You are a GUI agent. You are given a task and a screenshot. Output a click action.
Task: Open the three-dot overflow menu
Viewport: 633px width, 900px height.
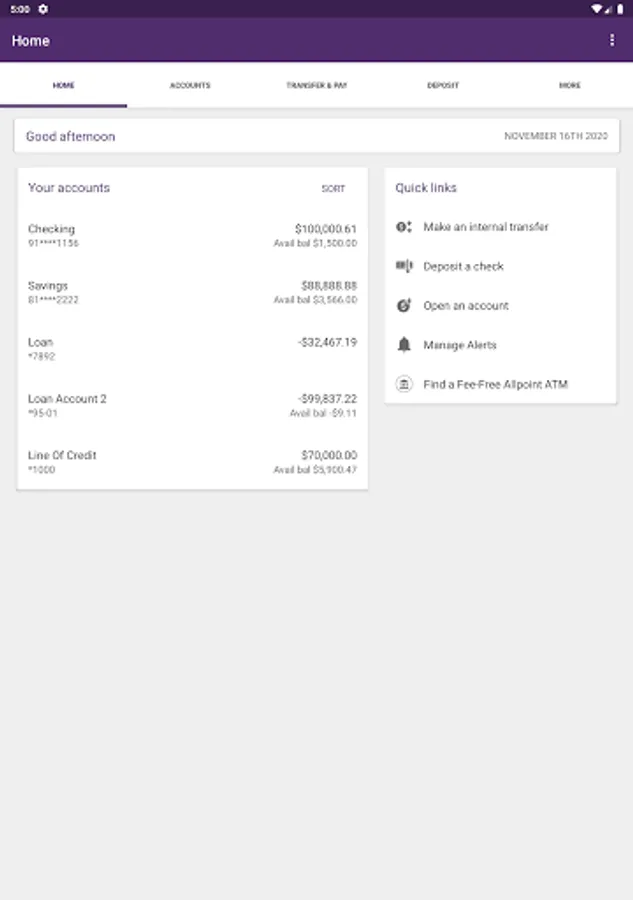tap(612, 40)
